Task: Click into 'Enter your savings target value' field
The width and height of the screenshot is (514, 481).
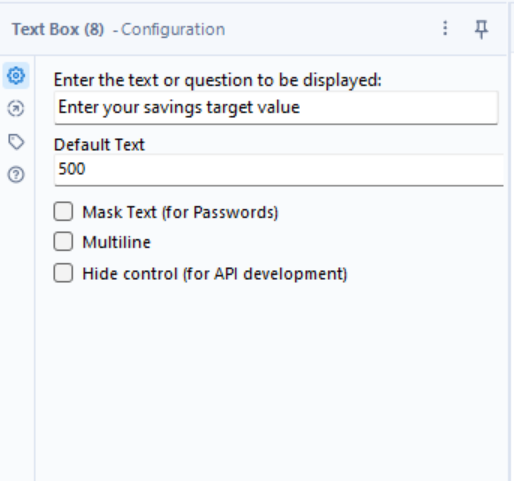Action: [276, 108]
